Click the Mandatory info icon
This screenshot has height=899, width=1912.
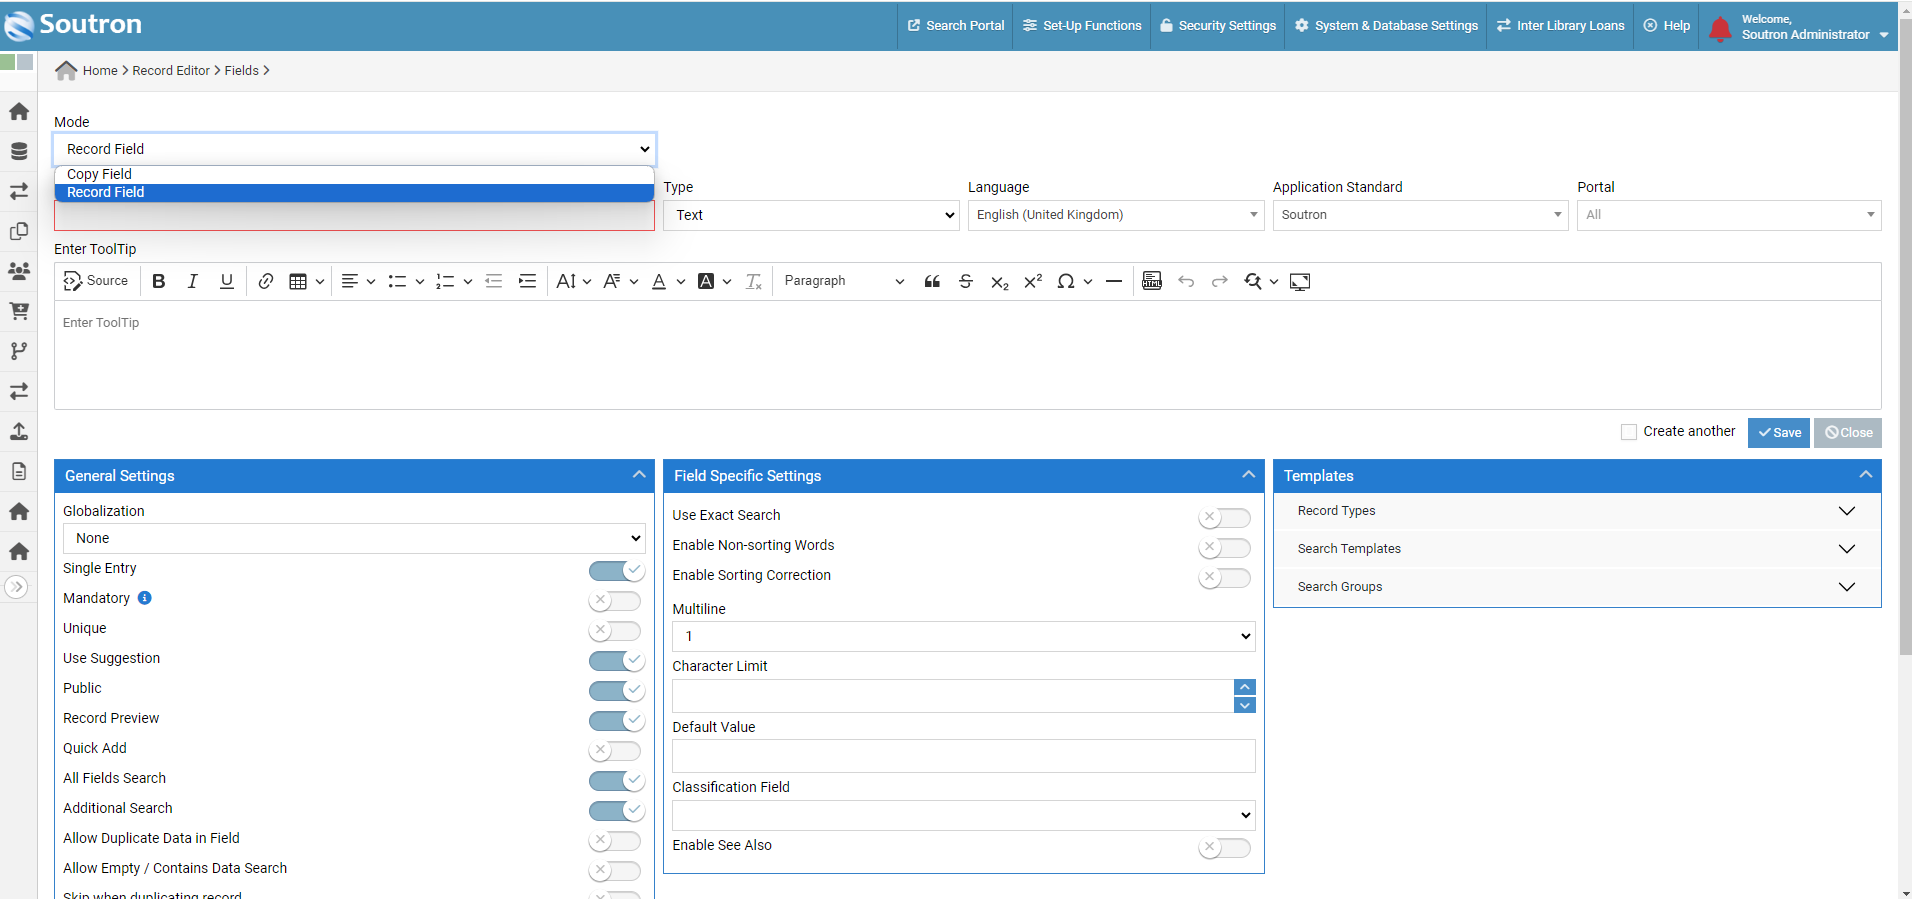click(x=145, y=598)
